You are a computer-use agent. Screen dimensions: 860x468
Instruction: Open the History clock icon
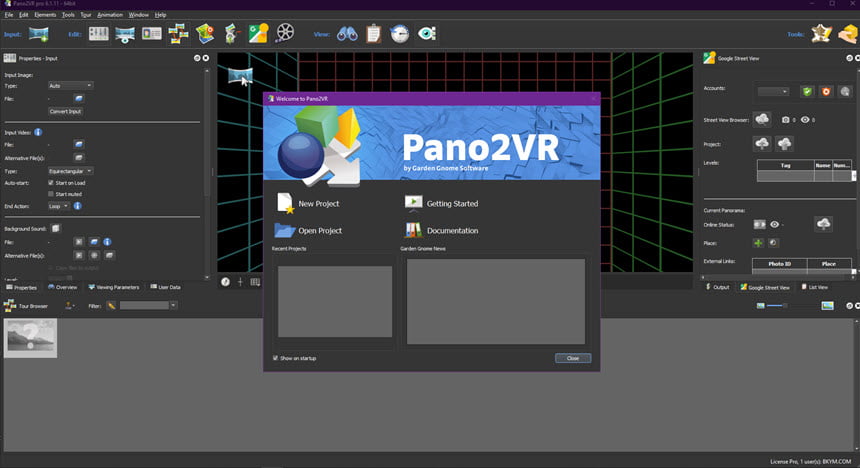pyautogui.click(x=400, y=34)
